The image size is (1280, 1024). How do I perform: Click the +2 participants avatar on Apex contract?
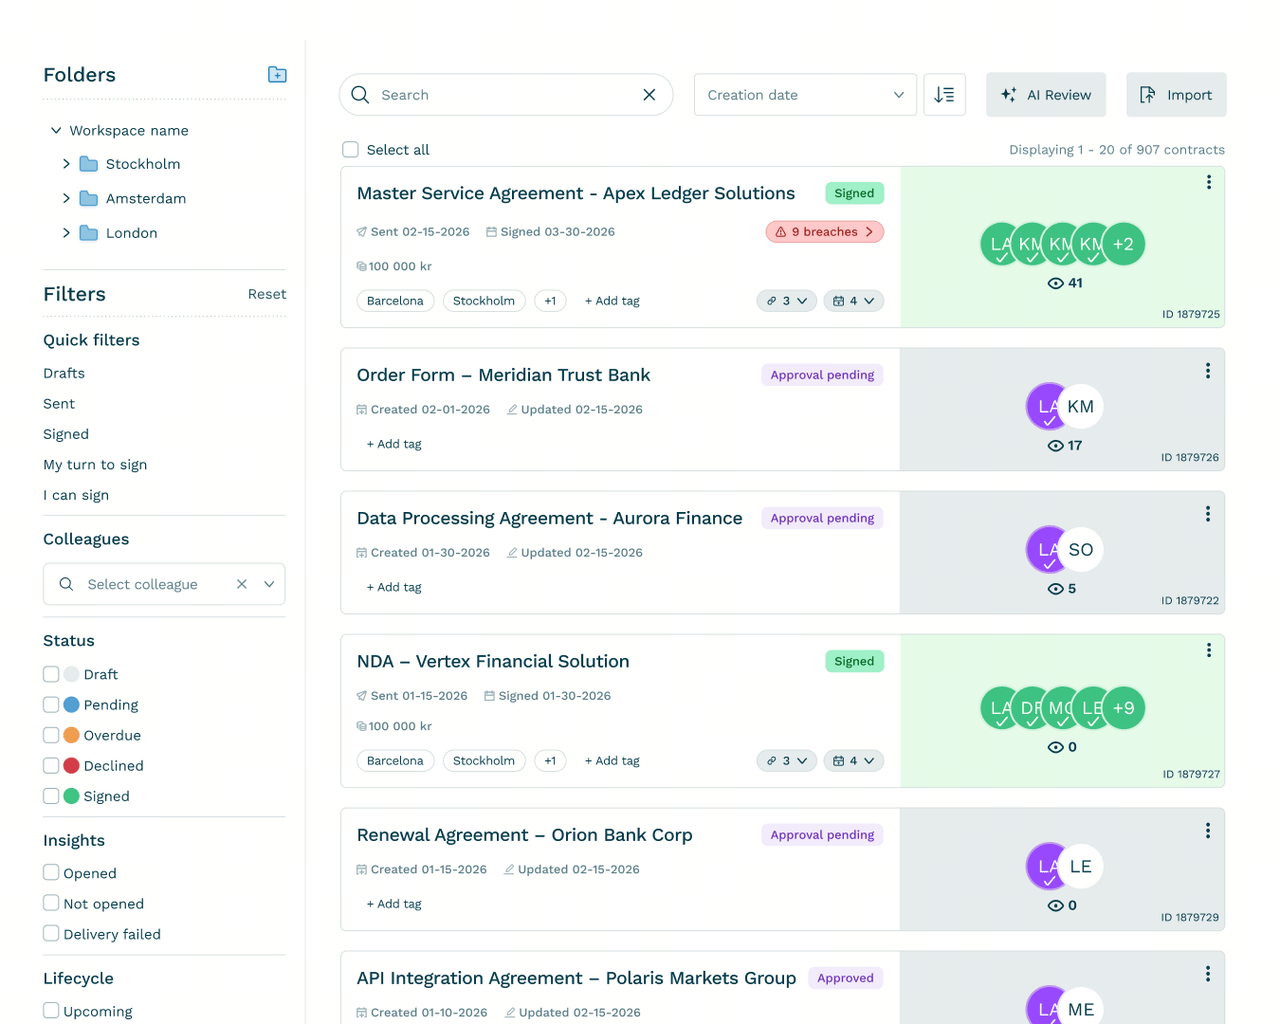click(x=1123, y=244)
